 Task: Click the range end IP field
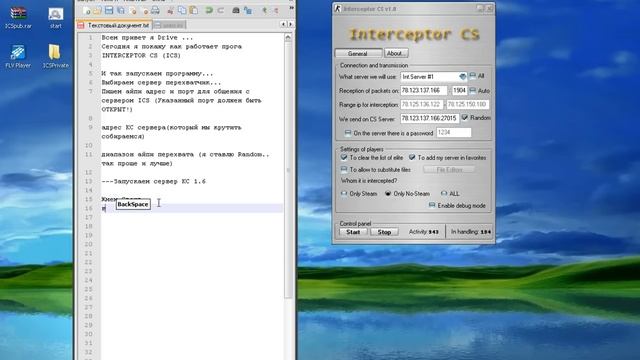coord(467,104)
